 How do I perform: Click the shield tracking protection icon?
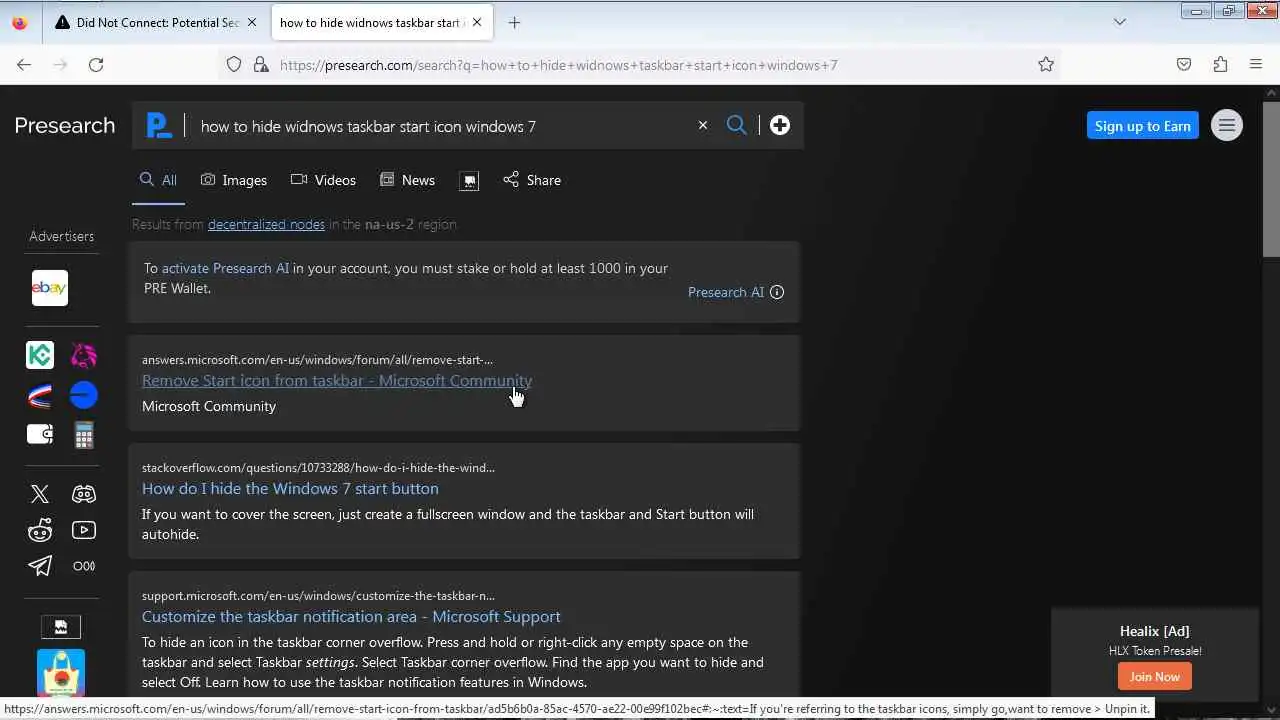[x=234, y=64]
